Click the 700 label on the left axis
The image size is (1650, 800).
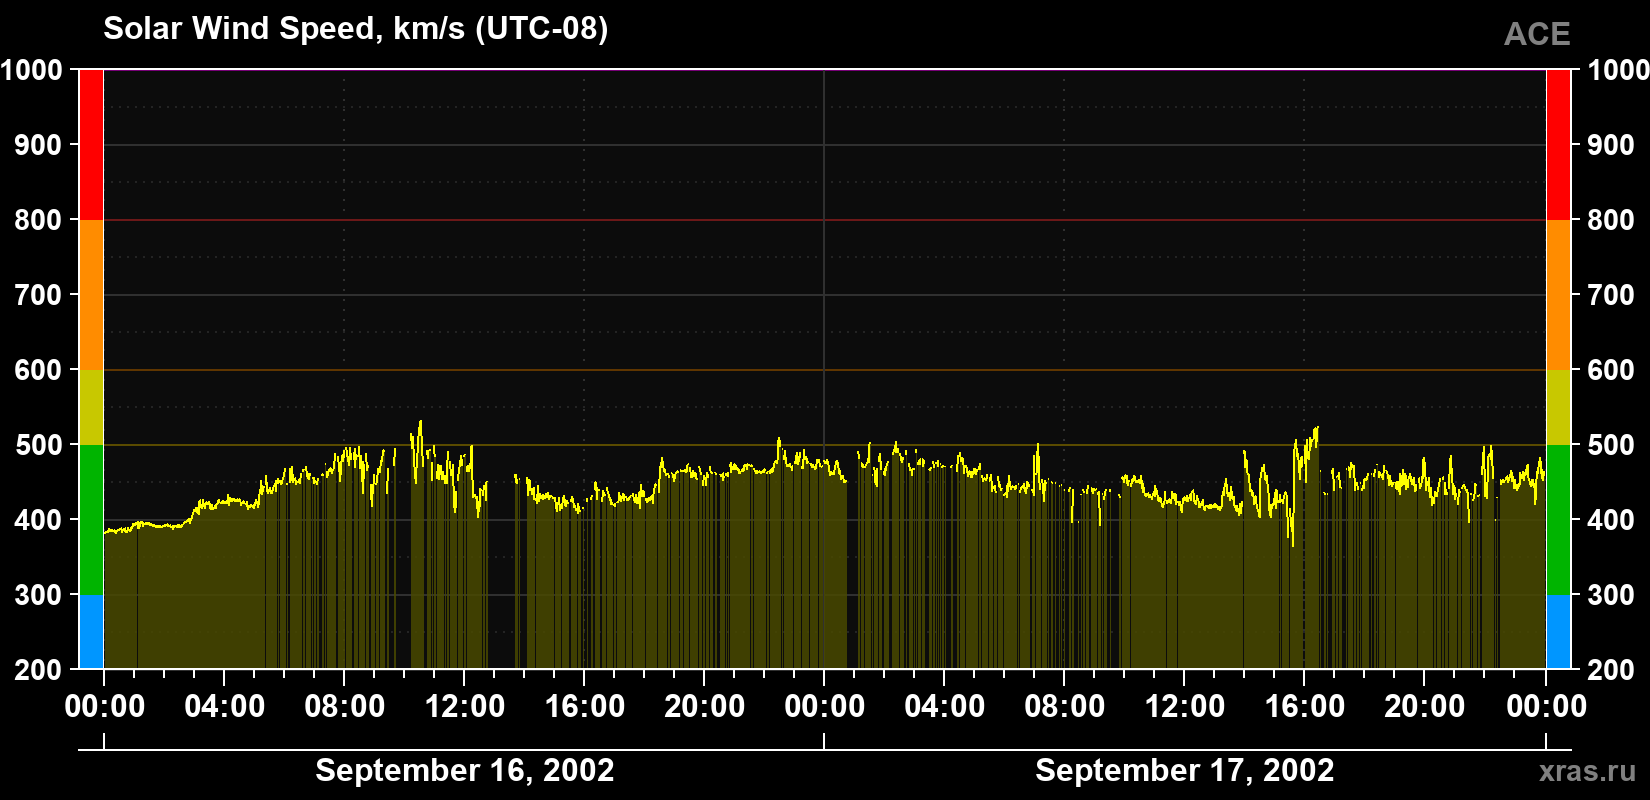(38, 295)
